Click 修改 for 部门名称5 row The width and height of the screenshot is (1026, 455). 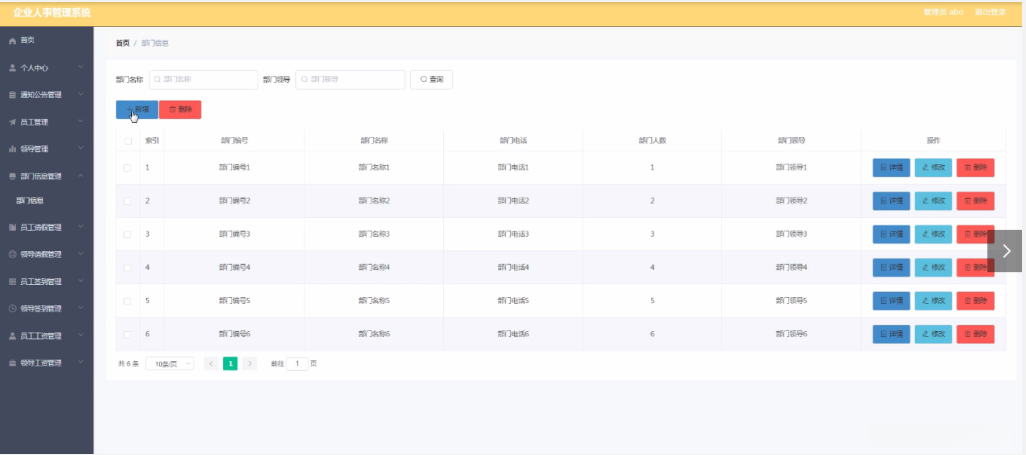tap(933, 301)
